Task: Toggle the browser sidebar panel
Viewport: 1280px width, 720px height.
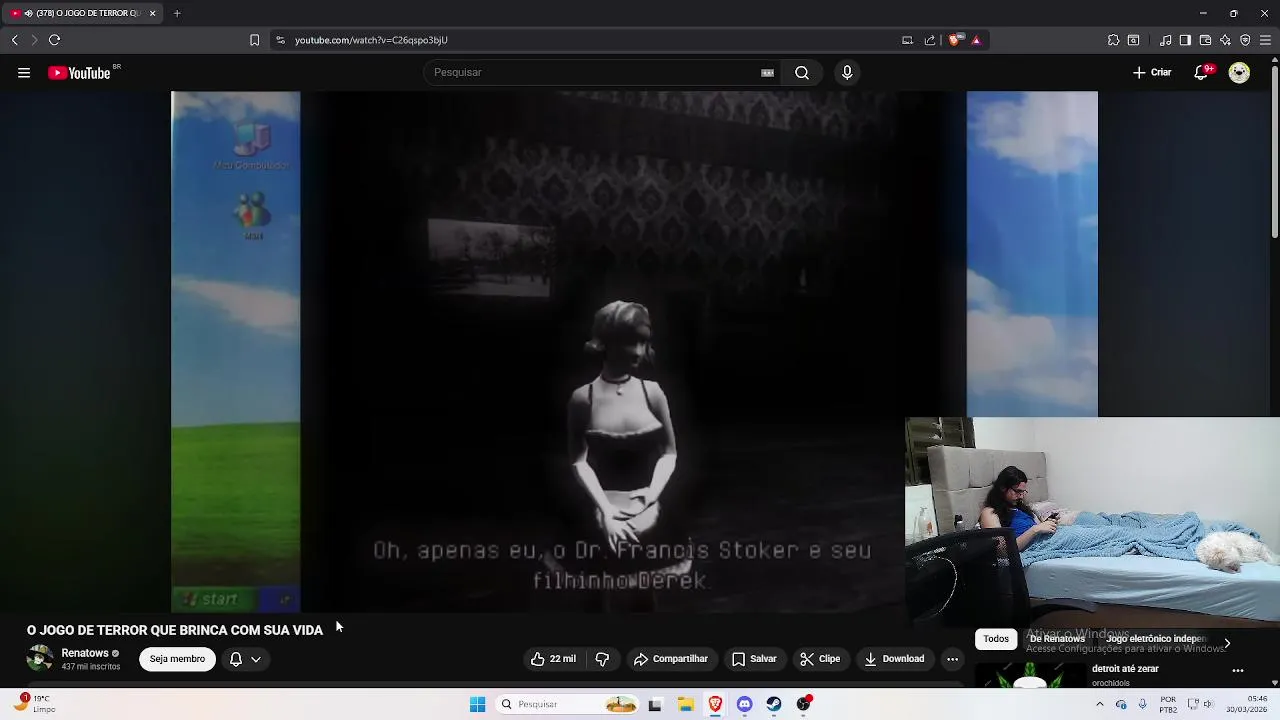Action: pos(1185,40)
